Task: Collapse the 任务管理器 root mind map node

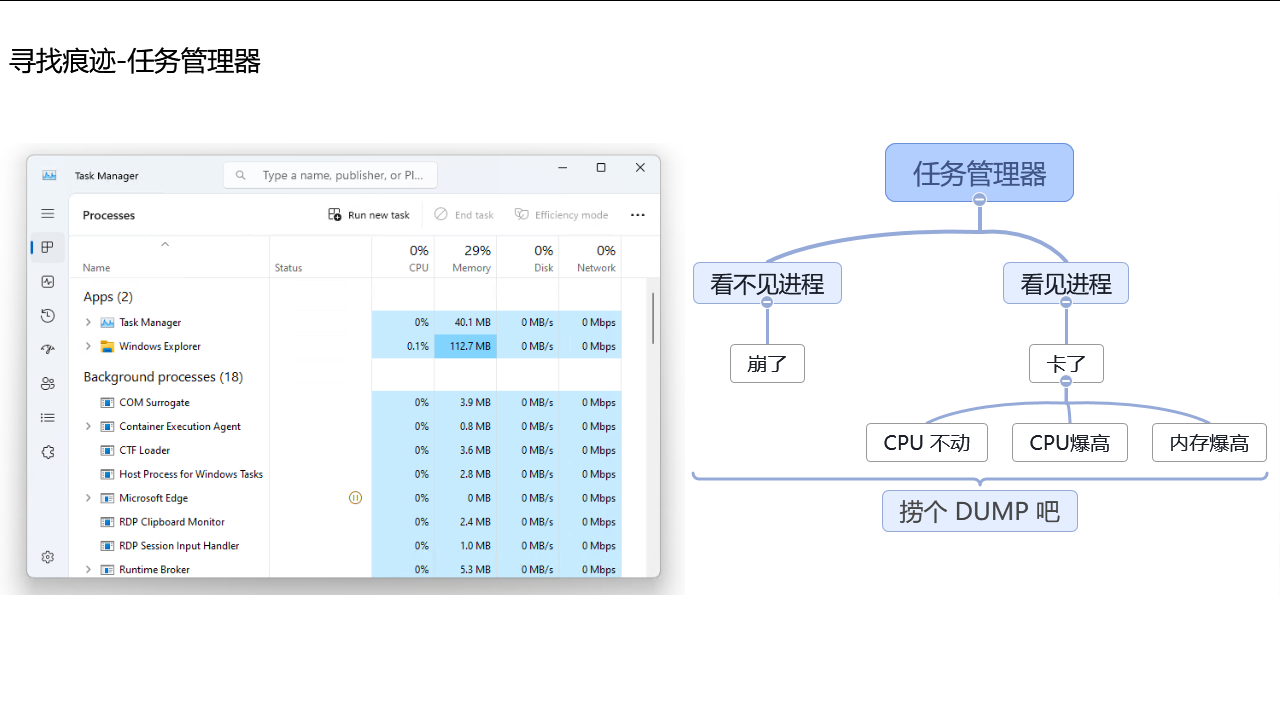Action: point(980,200)
